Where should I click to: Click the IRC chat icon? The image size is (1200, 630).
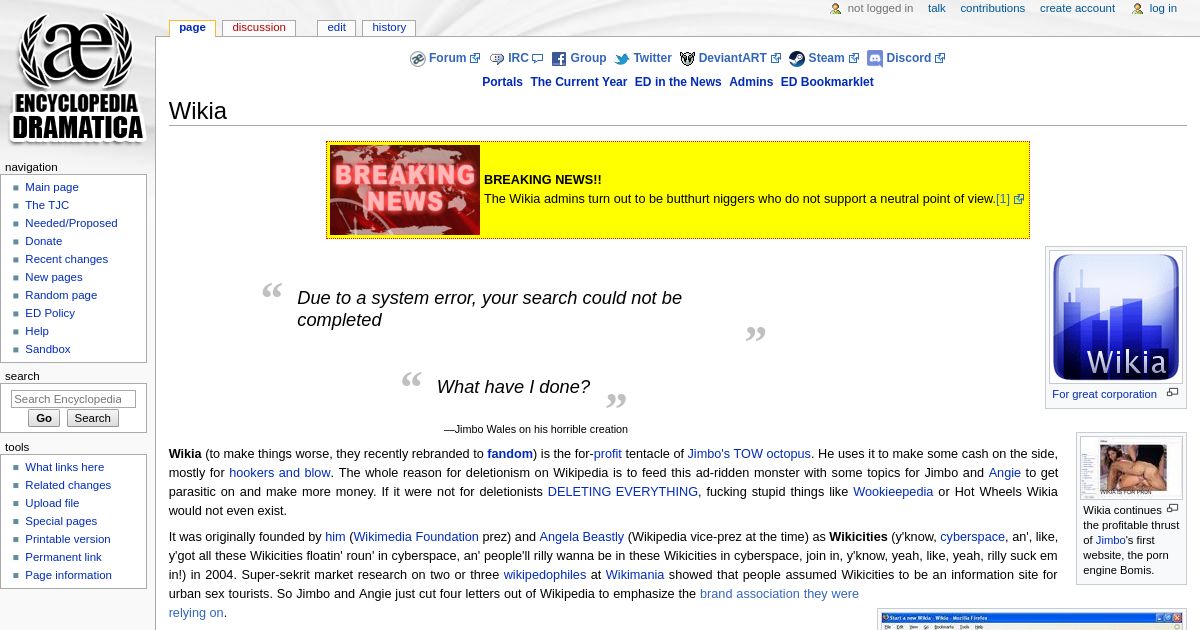pos(497,59)
